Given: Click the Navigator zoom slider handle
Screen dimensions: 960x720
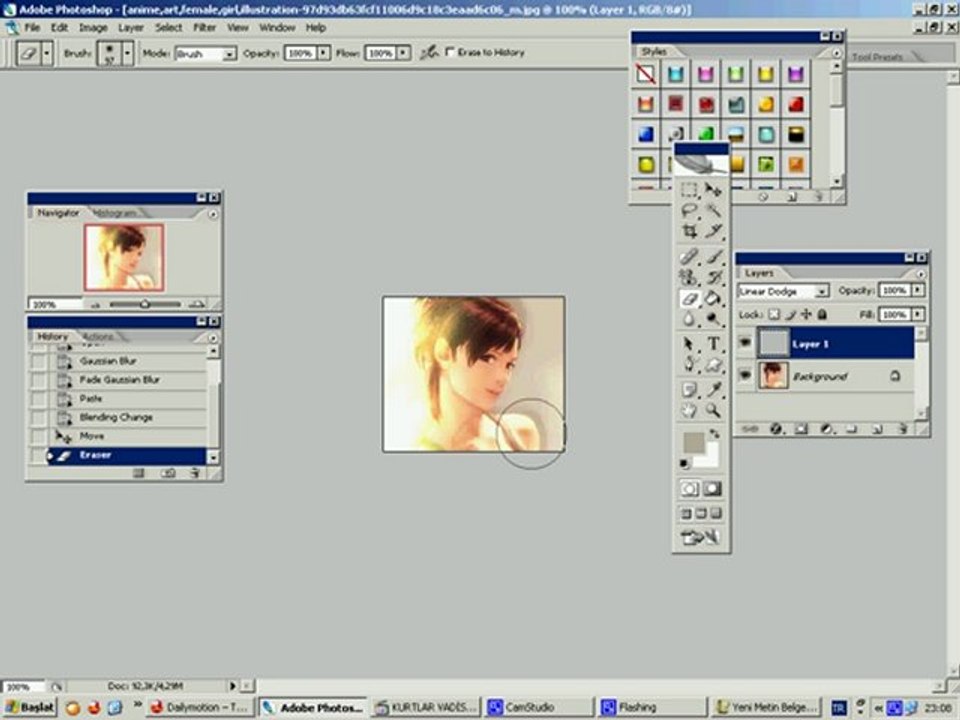Looking at the screenshot, I should (x=145, y=304).
